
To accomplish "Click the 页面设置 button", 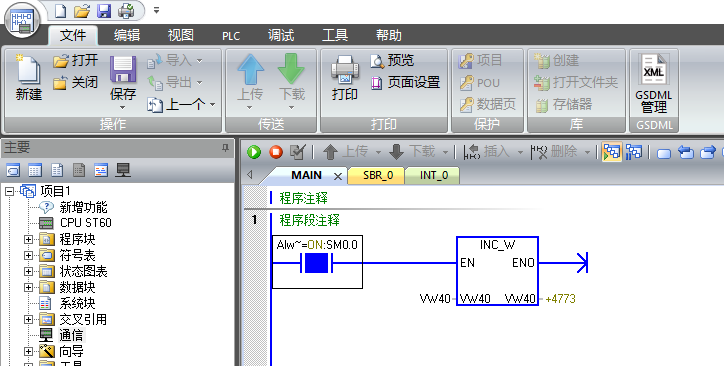I will tap(405, 83).
